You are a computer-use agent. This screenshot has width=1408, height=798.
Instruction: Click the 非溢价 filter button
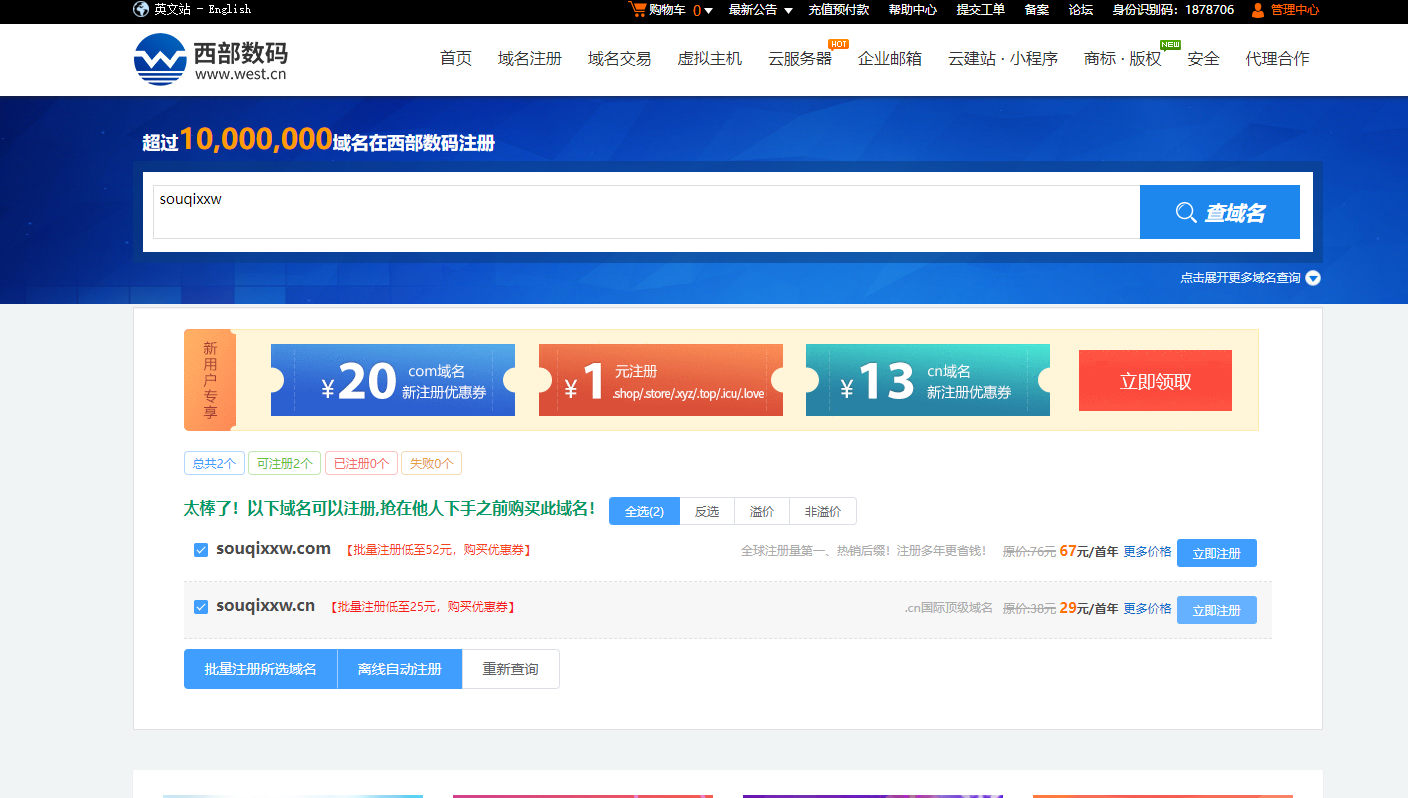[x=823, y=511]
